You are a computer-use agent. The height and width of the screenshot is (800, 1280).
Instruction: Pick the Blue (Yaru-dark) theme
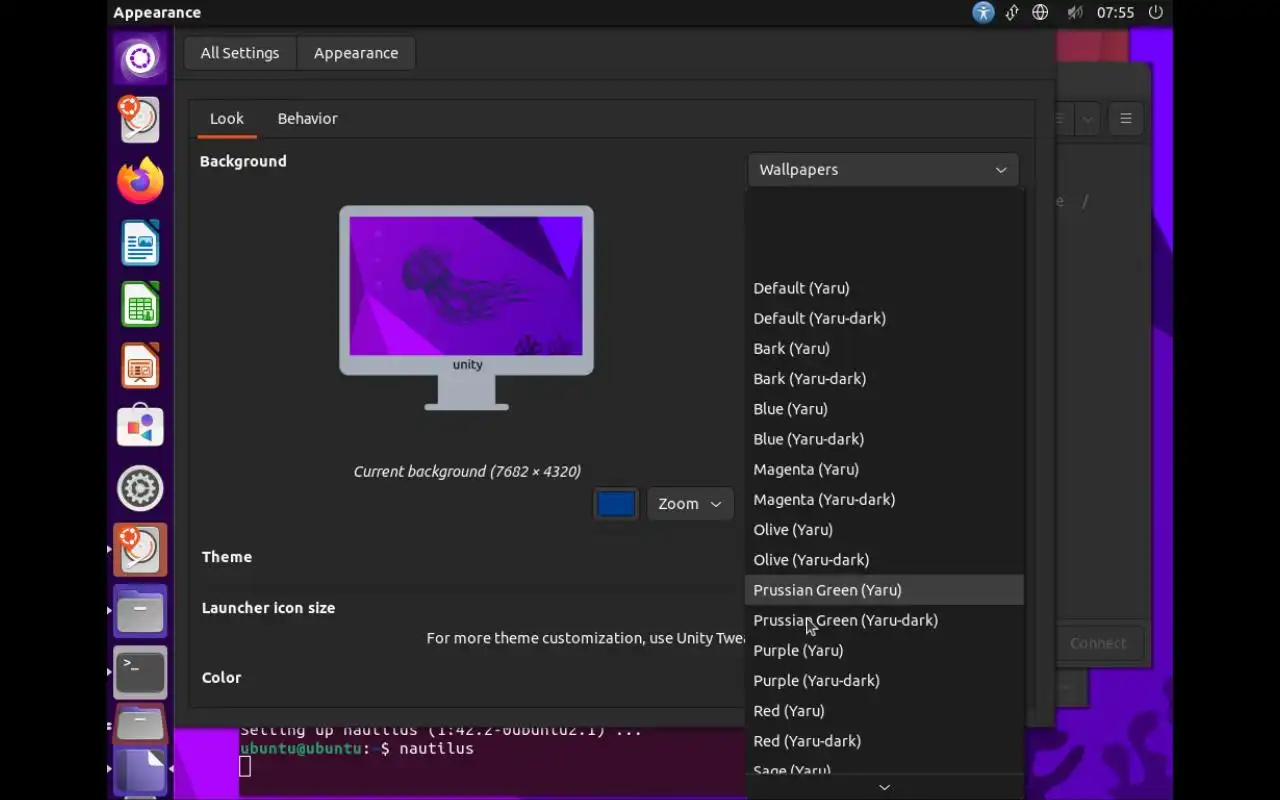(x=884, y=439)
